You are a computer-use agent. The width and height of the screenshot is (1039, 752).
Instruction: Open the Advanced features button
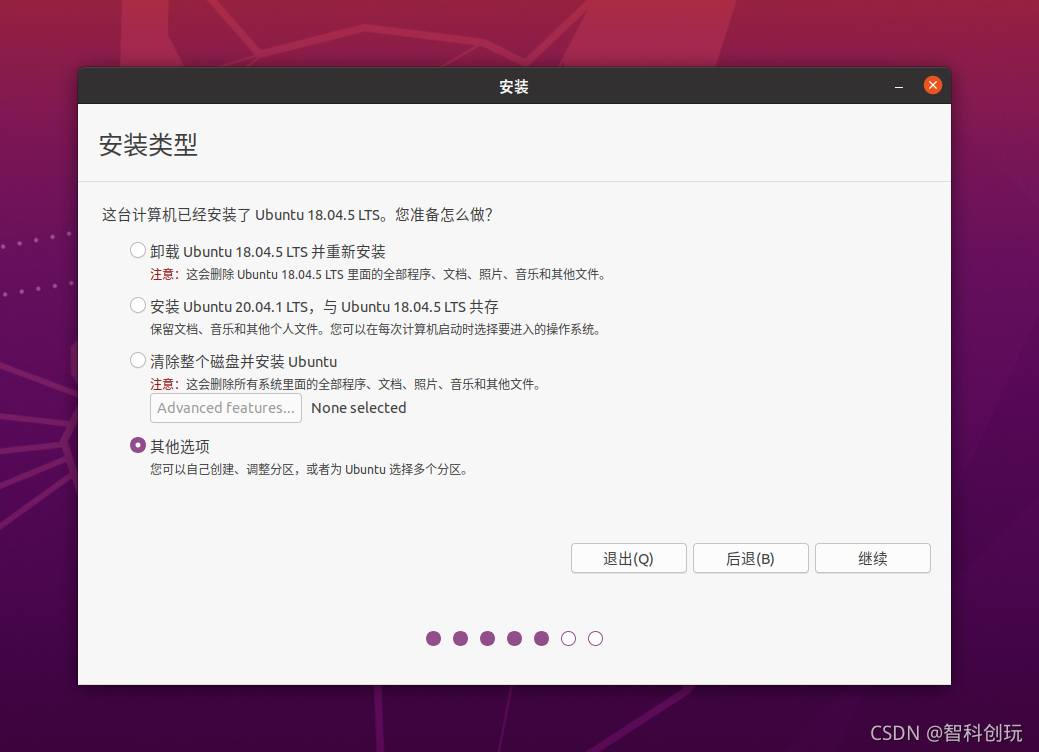(226, 407)
